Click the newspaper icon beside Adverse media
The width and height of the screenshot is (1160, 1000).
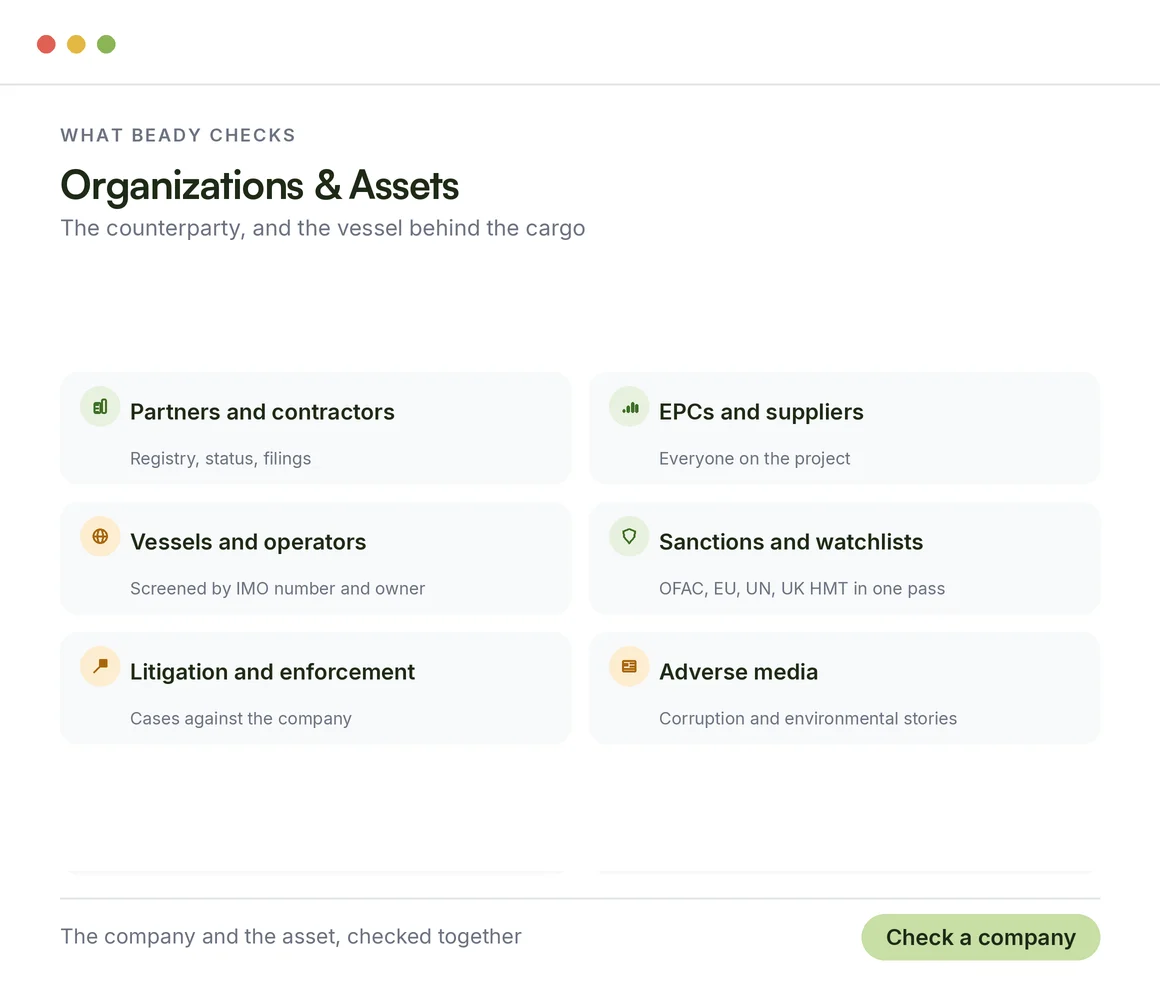pyautogui.click(x=629, y=666)
